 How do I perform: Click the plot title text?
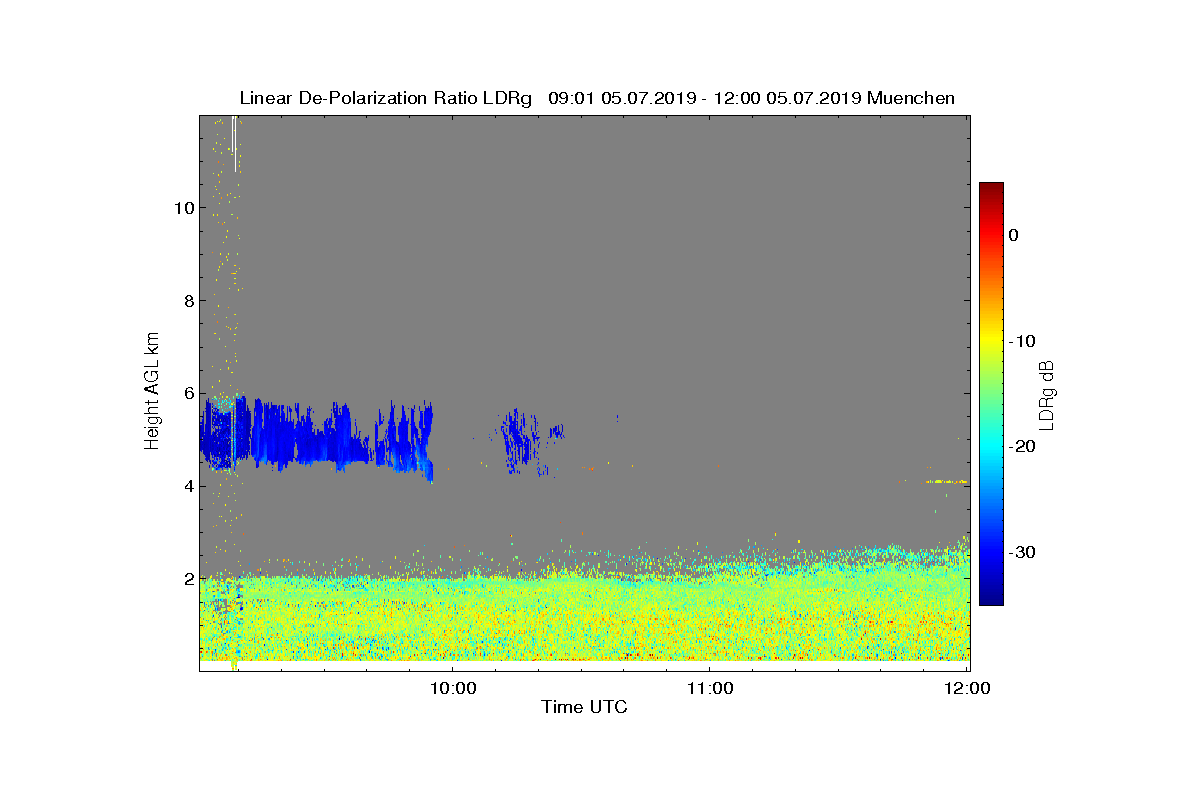(597, 98)
